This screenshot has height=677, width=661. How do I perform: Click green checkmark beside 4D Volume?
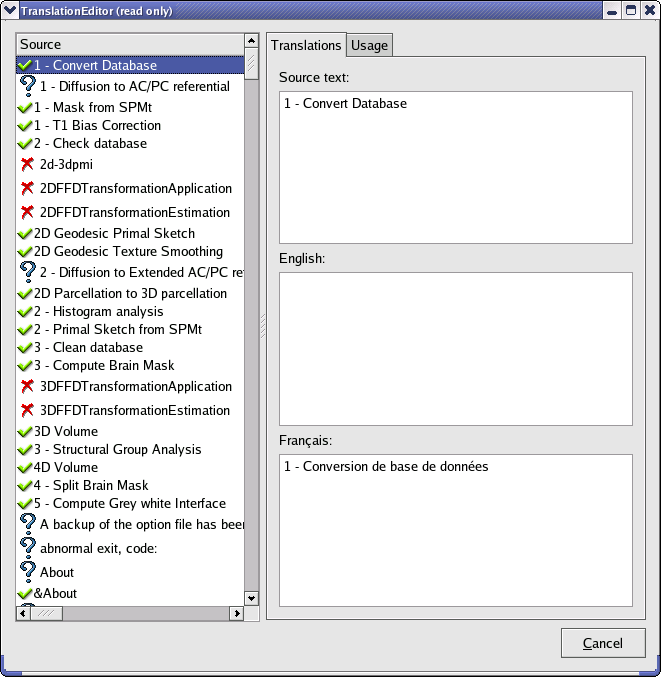coord(25,468)
